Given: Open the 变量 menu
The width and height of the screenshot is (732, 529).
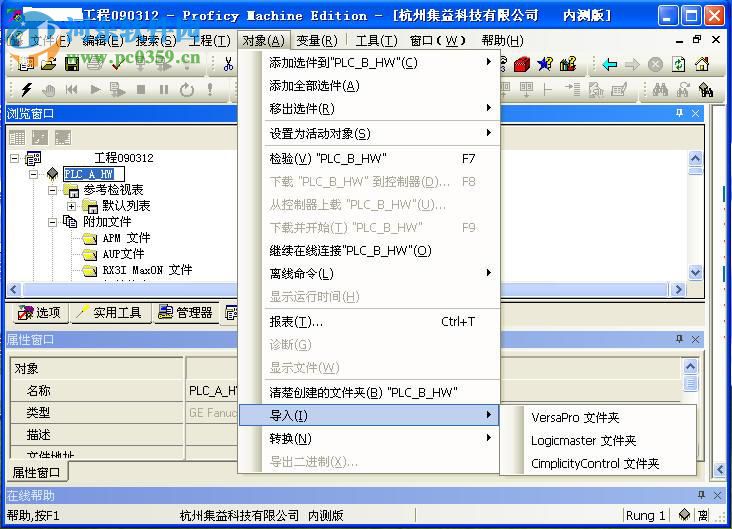Looking at the screenshot, I should 317,41.
